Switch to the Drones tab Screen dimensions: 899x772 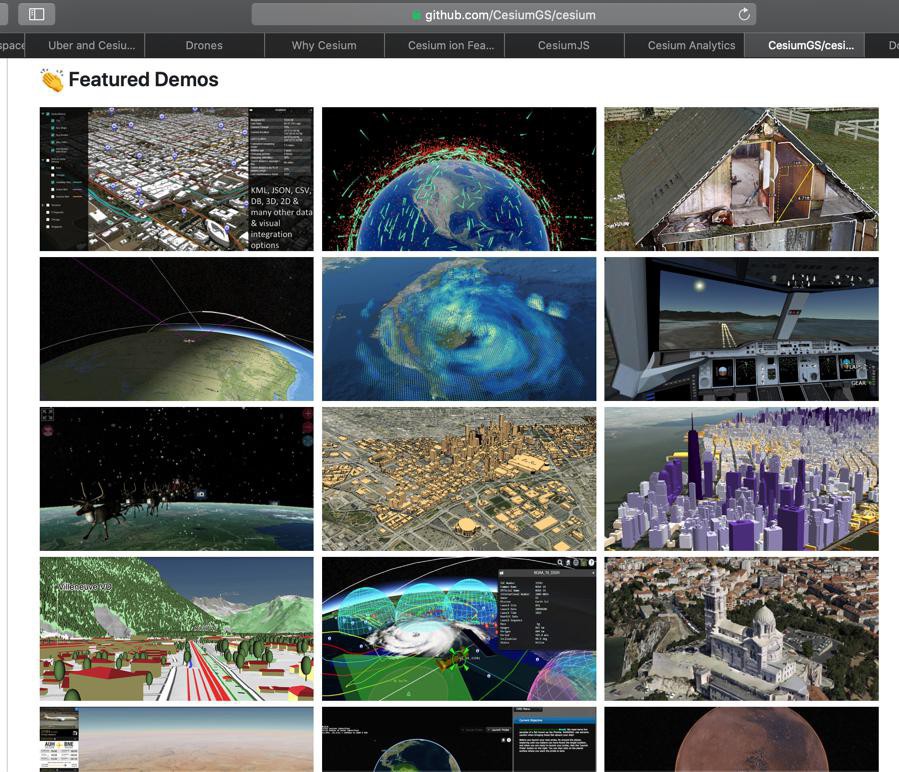coord(204,45)
